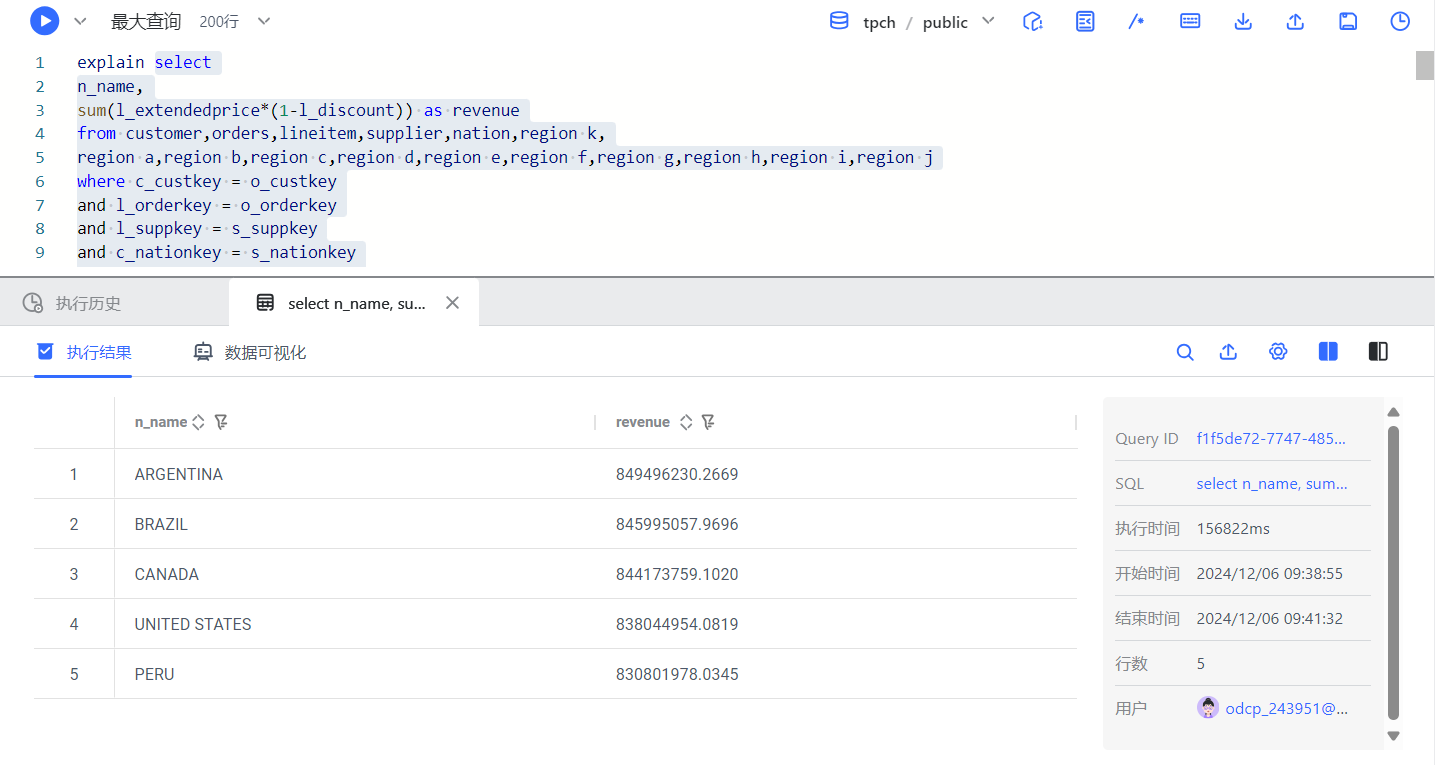Click the revenue value 838044954.0819
This screenshot has height=765, width=1435.
[x=677, y=624]
